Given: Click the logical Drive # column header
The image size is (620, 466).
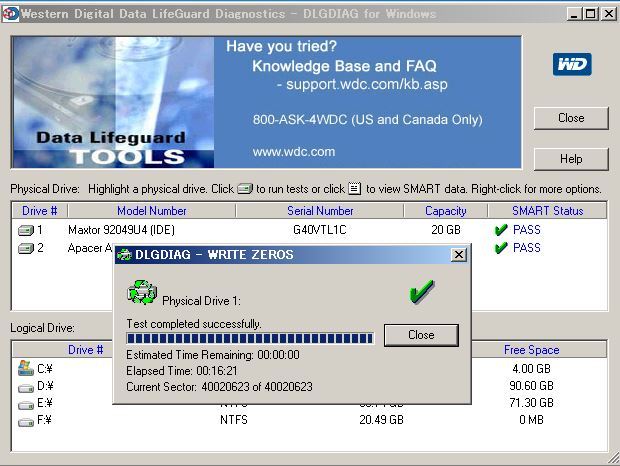Looking at the screenshot, I should pyautogui.click(x=62, y=350).
